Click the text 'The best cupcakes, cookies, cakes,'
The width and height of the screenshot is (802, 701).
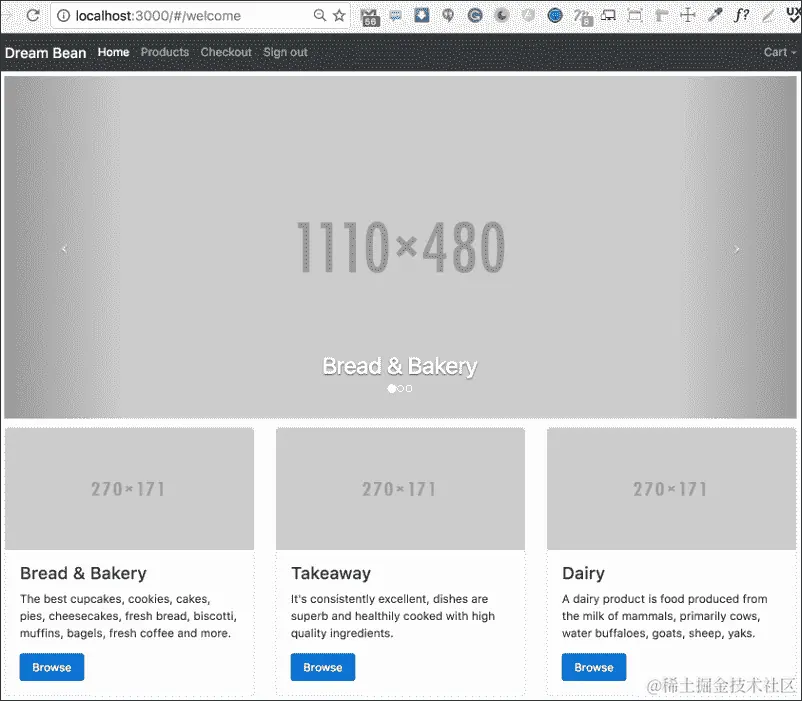click(x=115, y=599)
